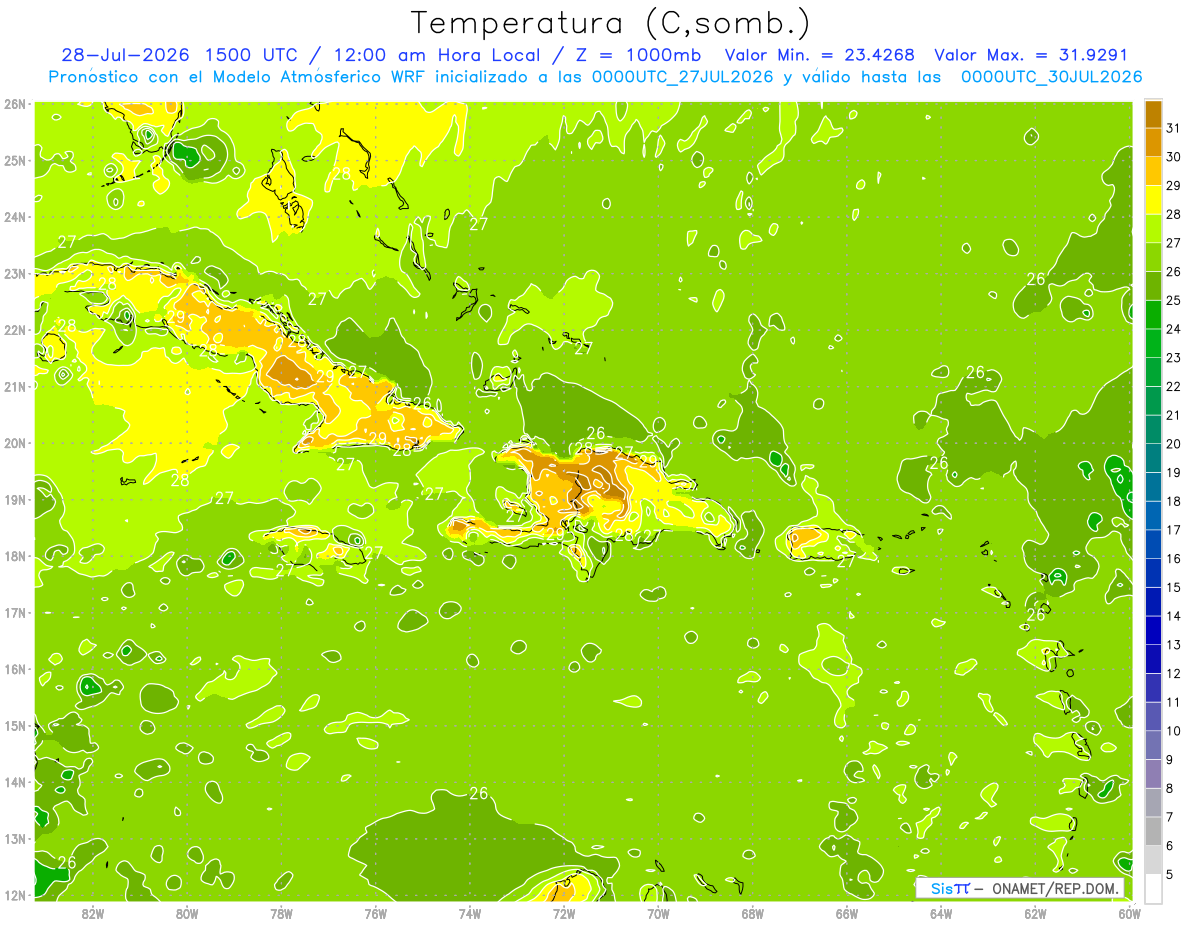Click the '60W' longitude axis label
Screen dimensions: 1200x927
coord(1129,913)
